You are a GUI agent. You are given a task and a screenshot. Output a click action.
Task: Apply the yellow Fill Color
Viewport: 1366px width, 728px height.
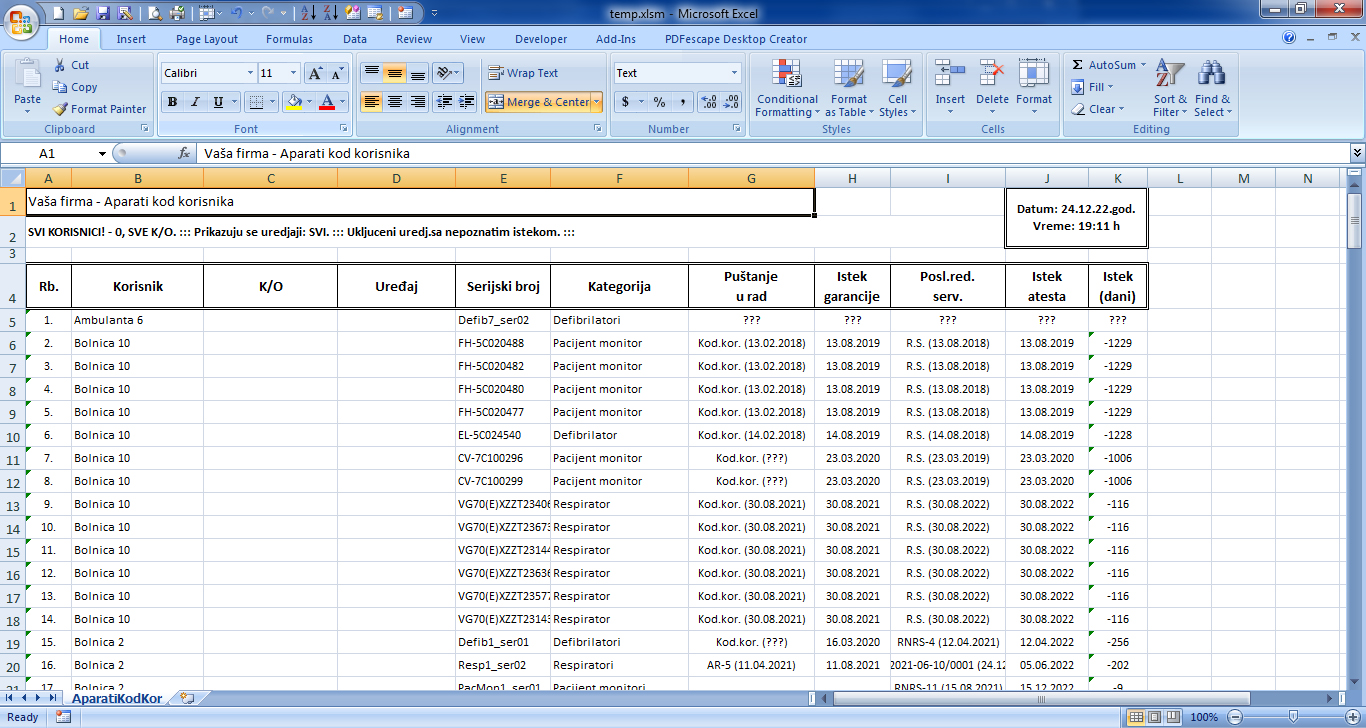click(x=292, y=102)
